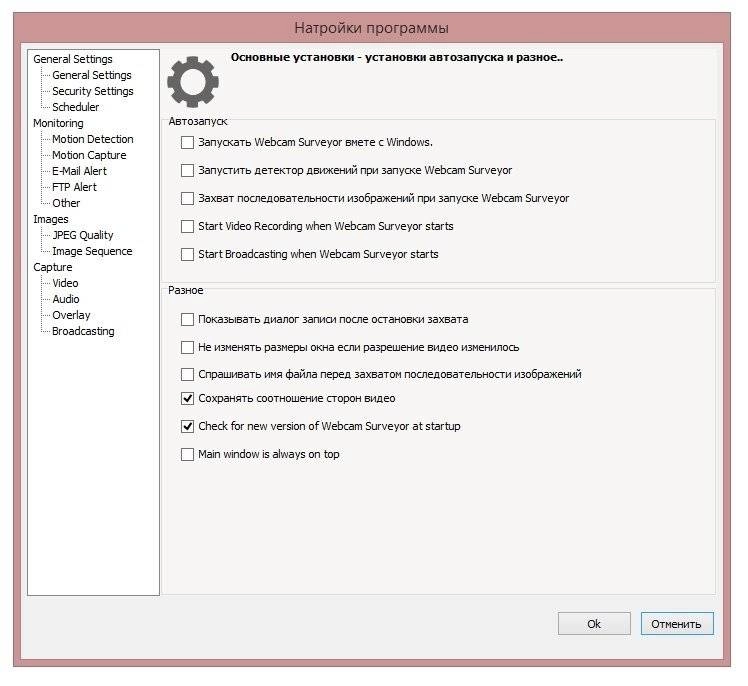The width and height of the screenshot is (748, 686).
Task: Open JPEG Quality settings
Action: pos(83,235)
